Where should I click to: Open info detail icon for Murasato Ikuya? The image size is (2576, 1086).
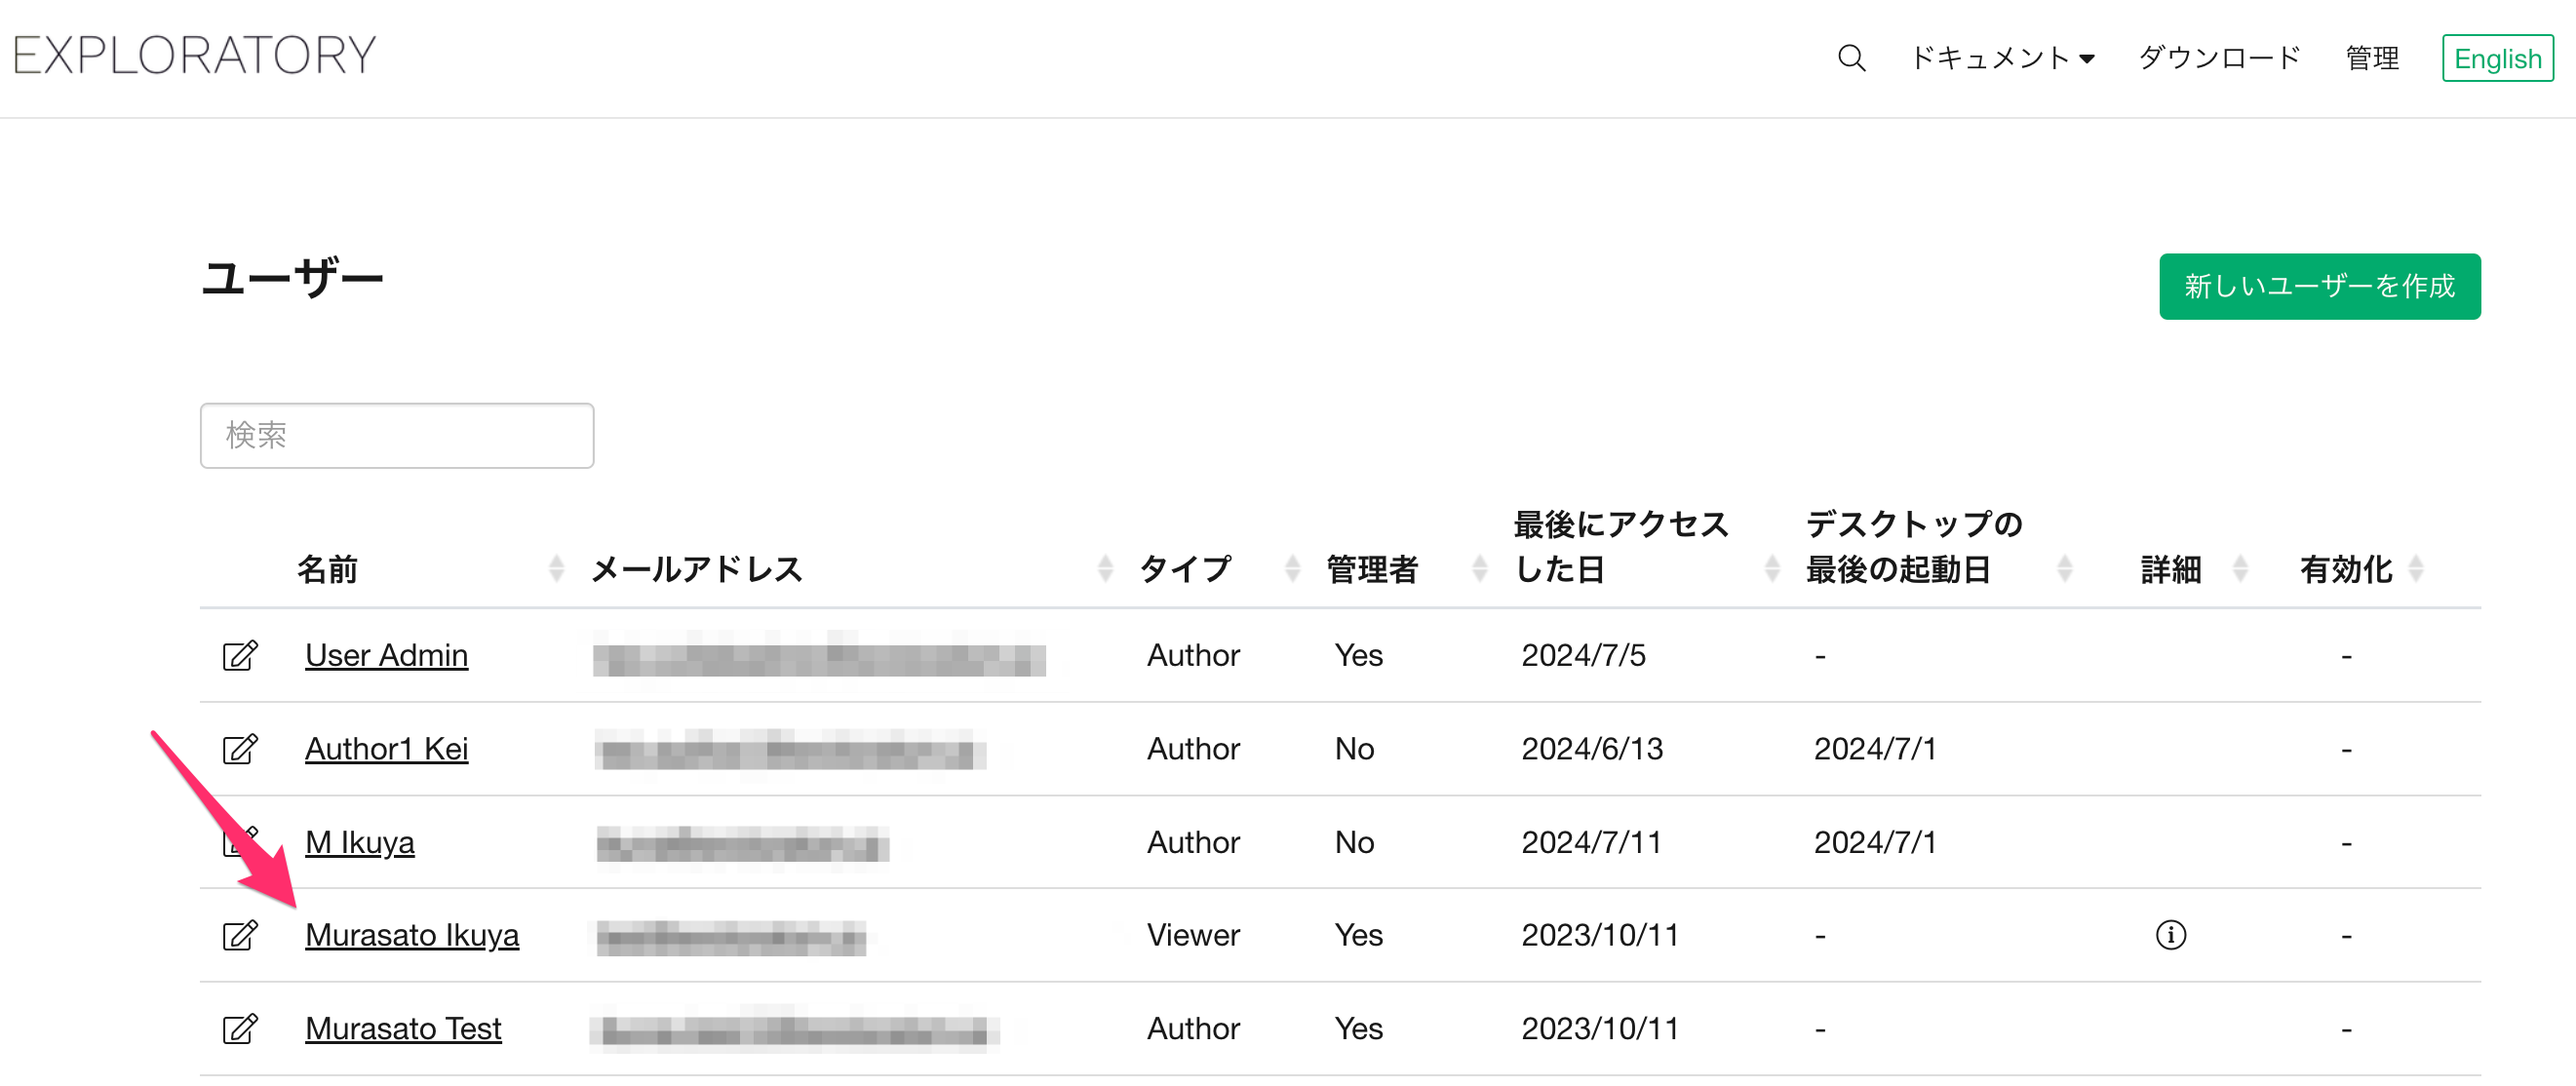tap(2170, 936)
